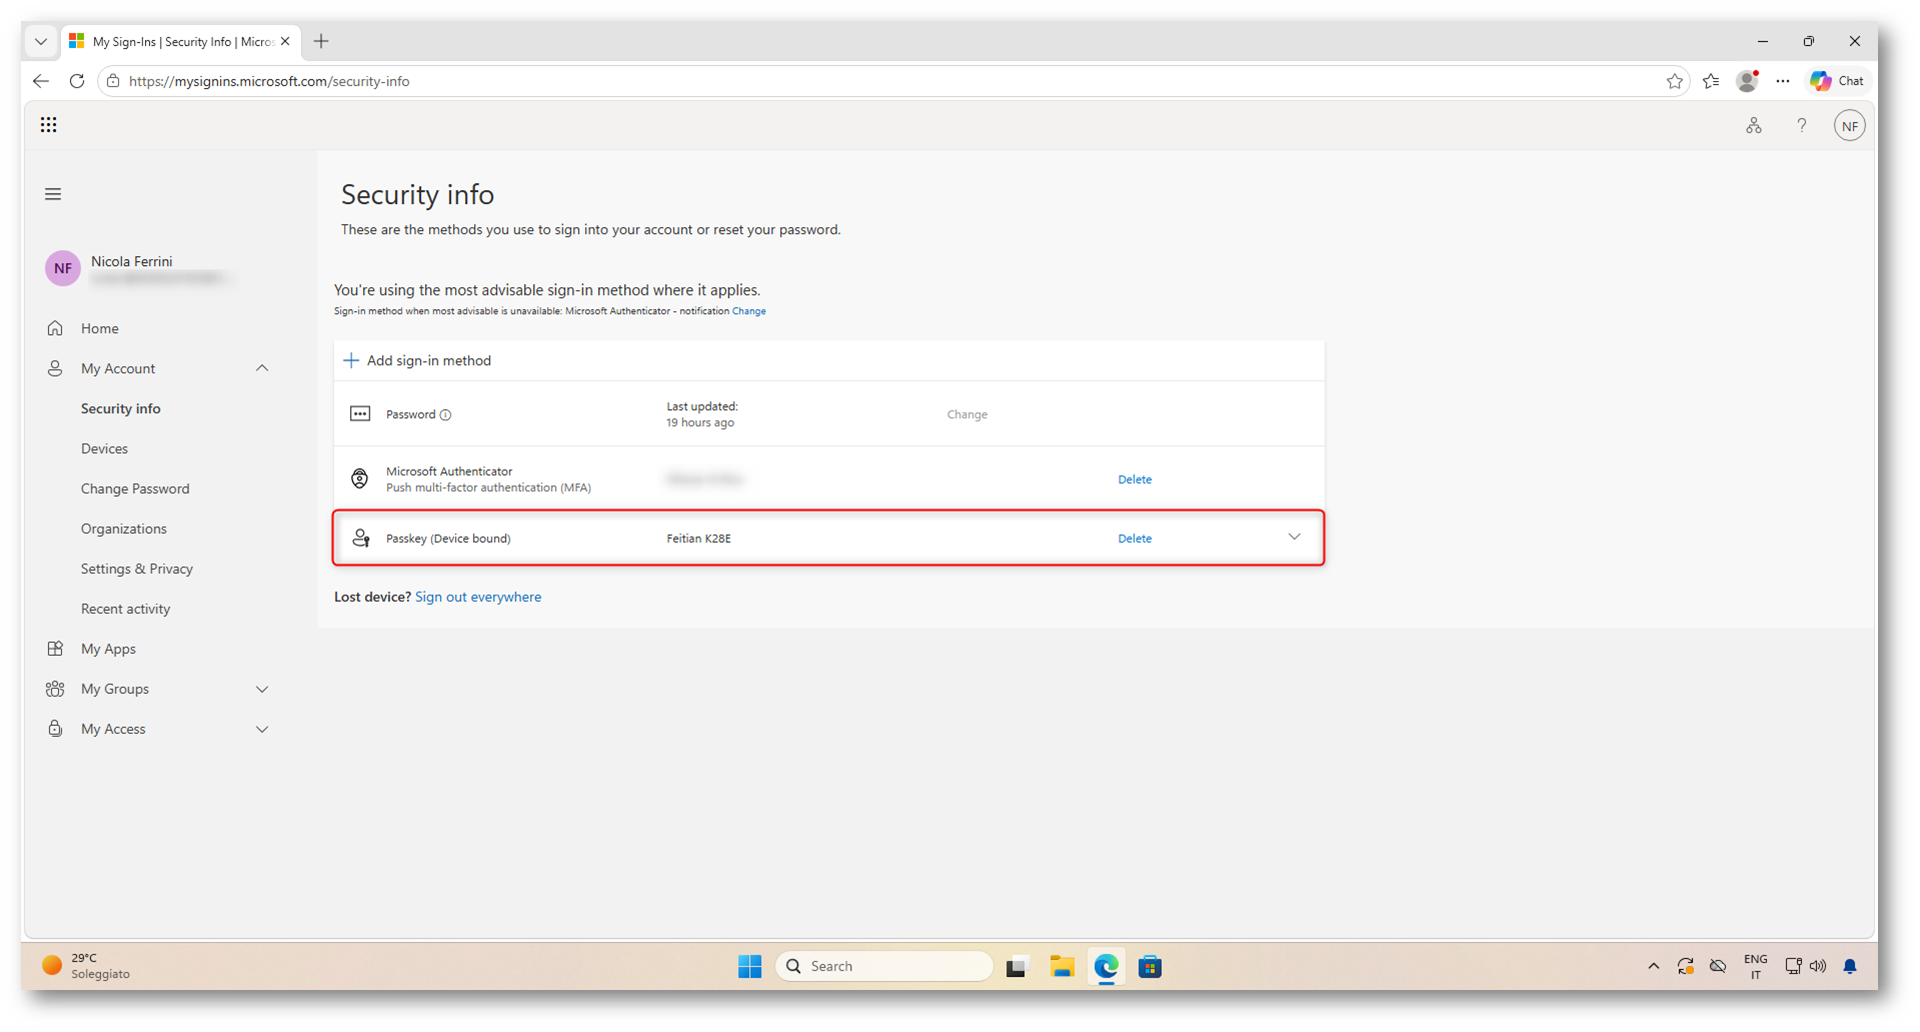Change the default sign-in method link
This screenshot has width=1920, height=1032.
[749, 311]
